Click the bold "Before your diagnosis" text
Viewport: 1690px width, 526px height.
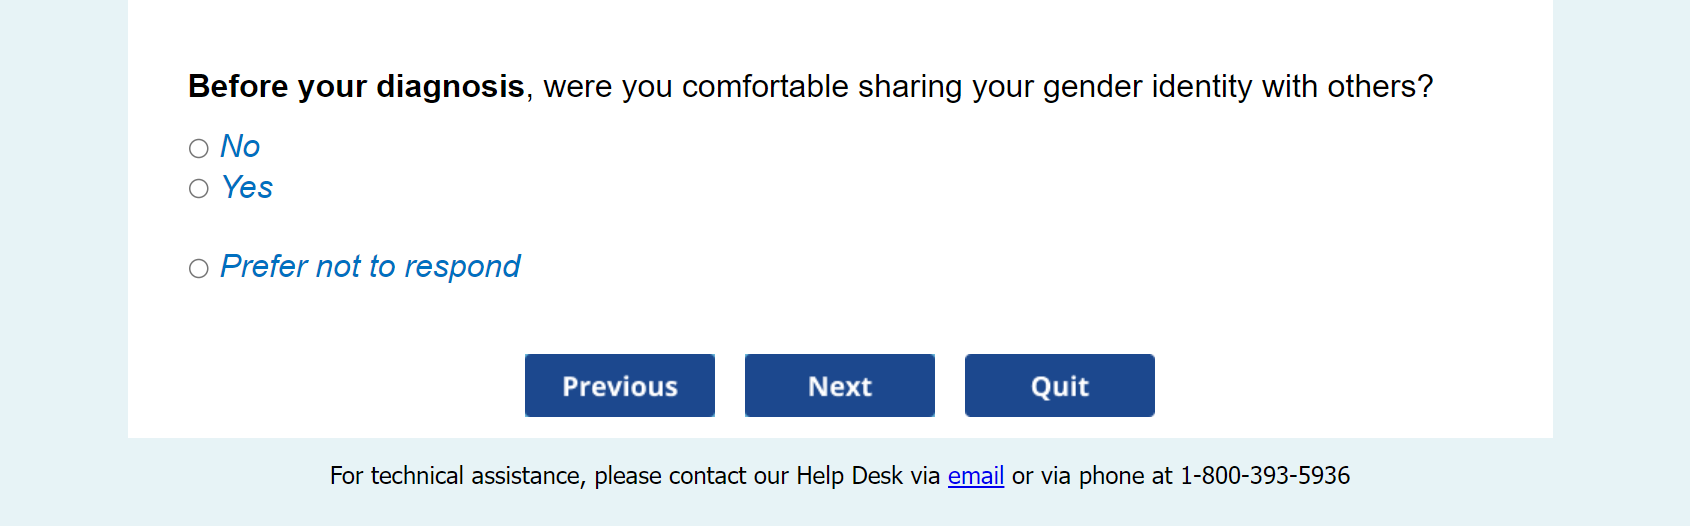pos(356,87)
